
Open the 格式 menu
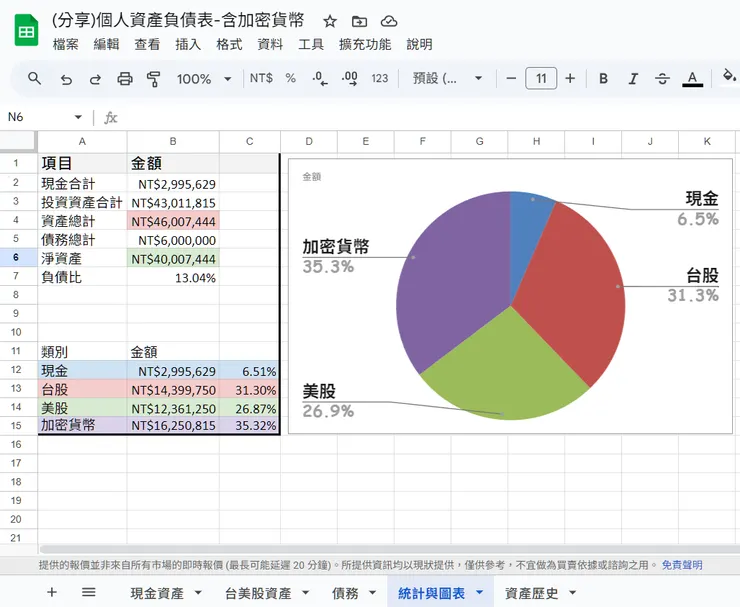pos(229,44)
